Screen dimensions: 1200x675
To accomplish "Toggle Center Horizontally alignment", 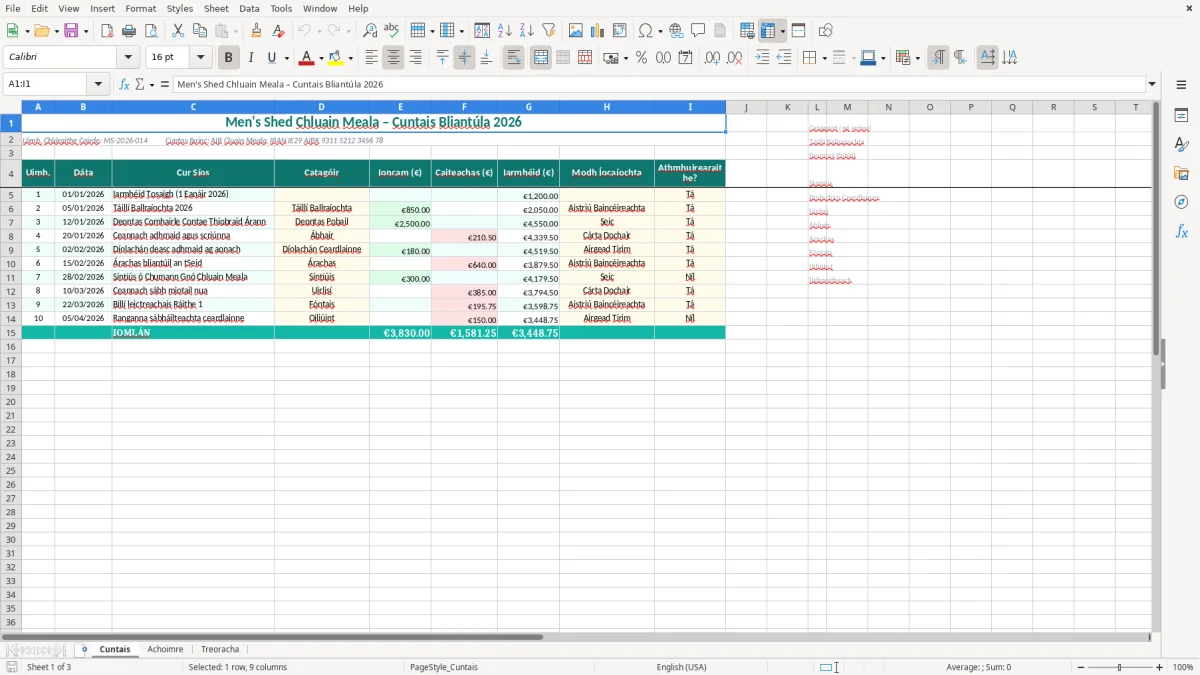I will tap(393, 58).
